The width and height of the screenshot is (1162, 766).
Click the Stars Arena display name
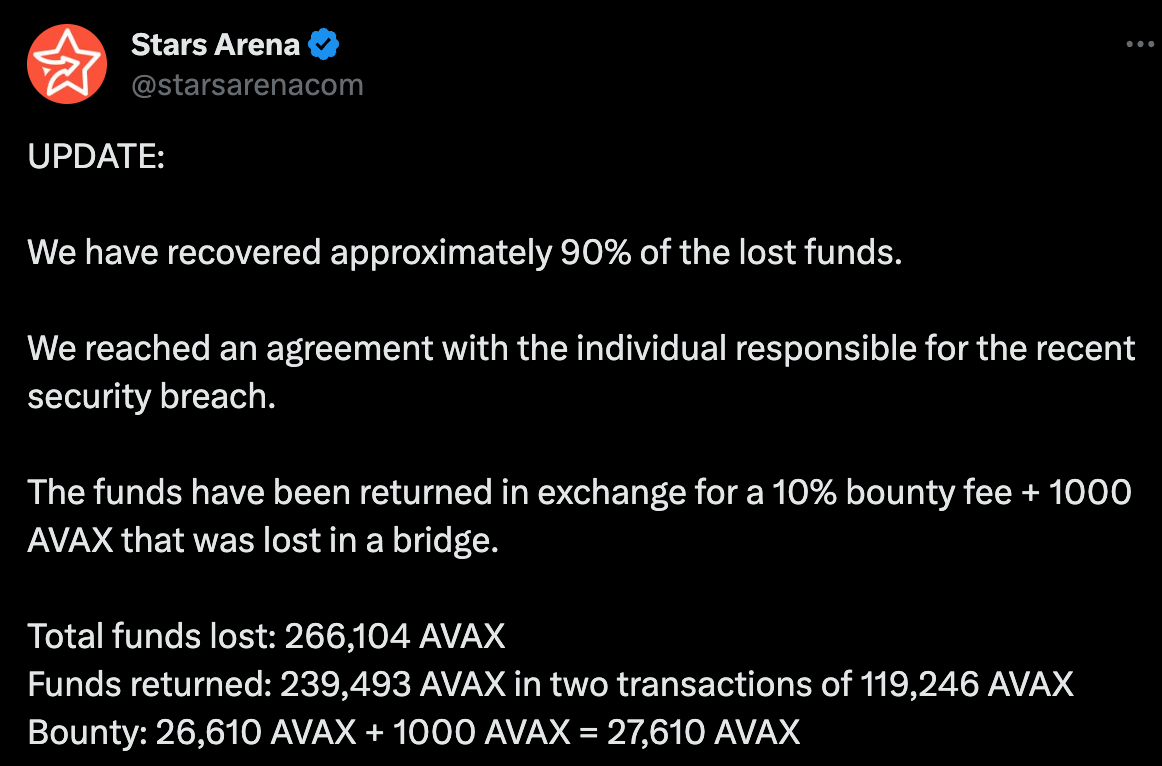point(215,44)
